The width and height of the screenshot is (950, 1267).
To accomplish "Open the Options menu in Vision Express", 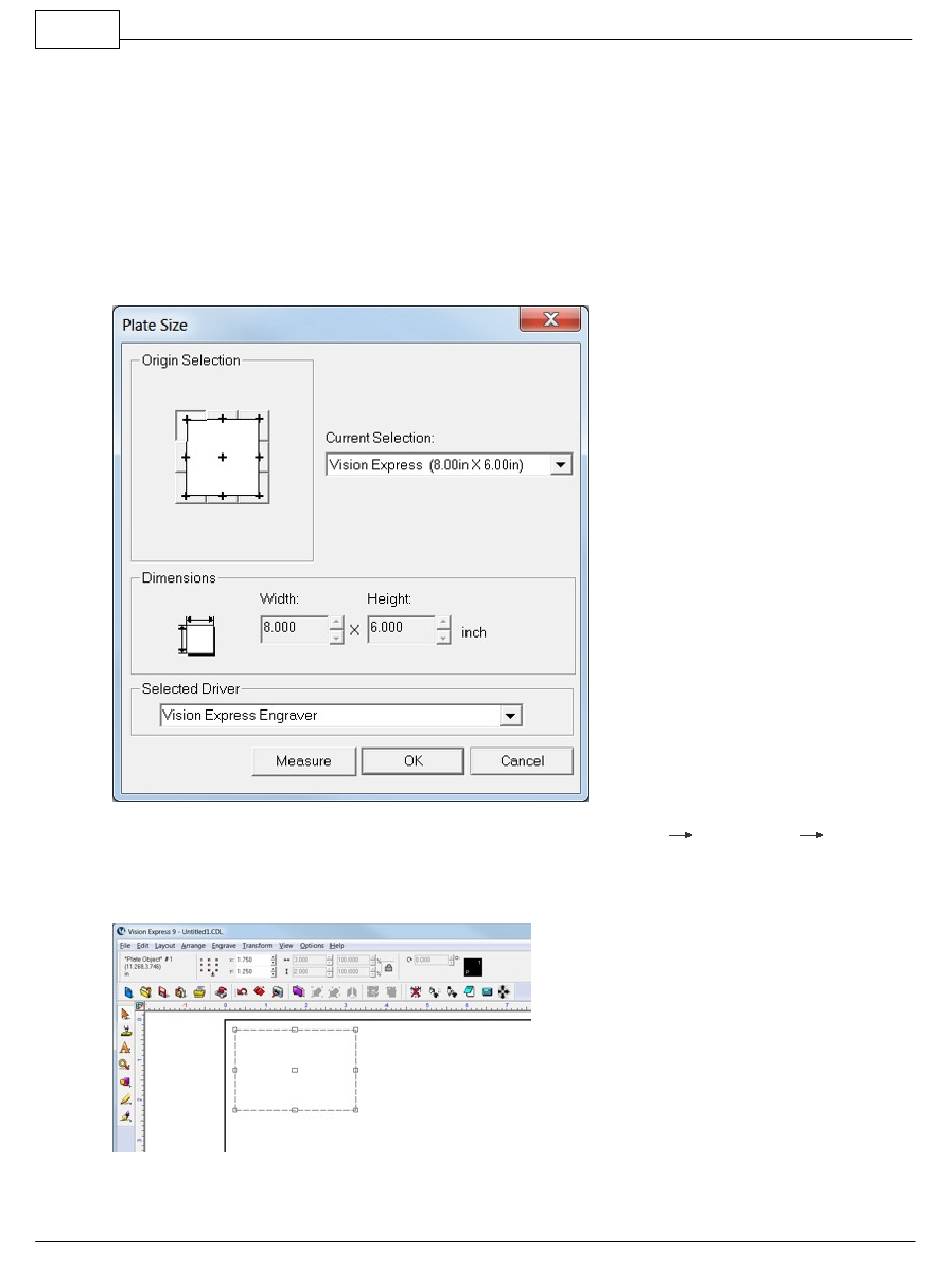I will (x=312, y=945).
